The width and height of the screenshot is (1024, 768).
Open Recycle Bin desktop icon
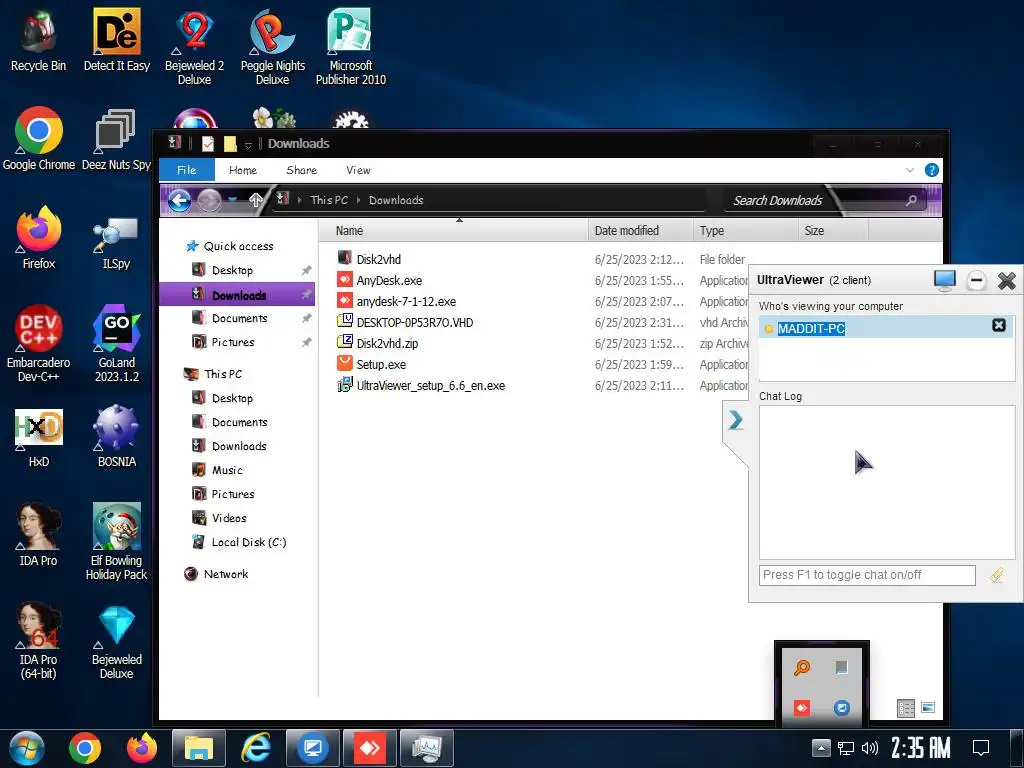pos(39,41)
